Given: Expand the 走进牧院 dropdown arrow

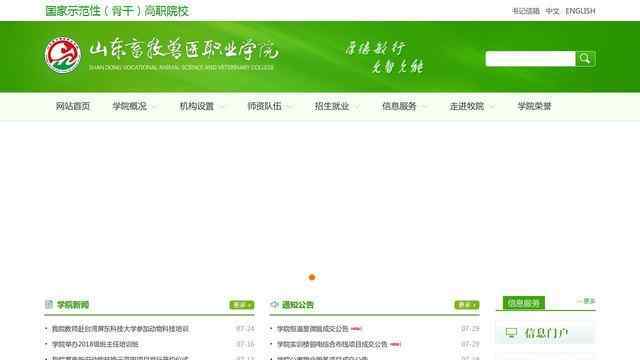Looking at the screenshot, I should tap(492, 107).
